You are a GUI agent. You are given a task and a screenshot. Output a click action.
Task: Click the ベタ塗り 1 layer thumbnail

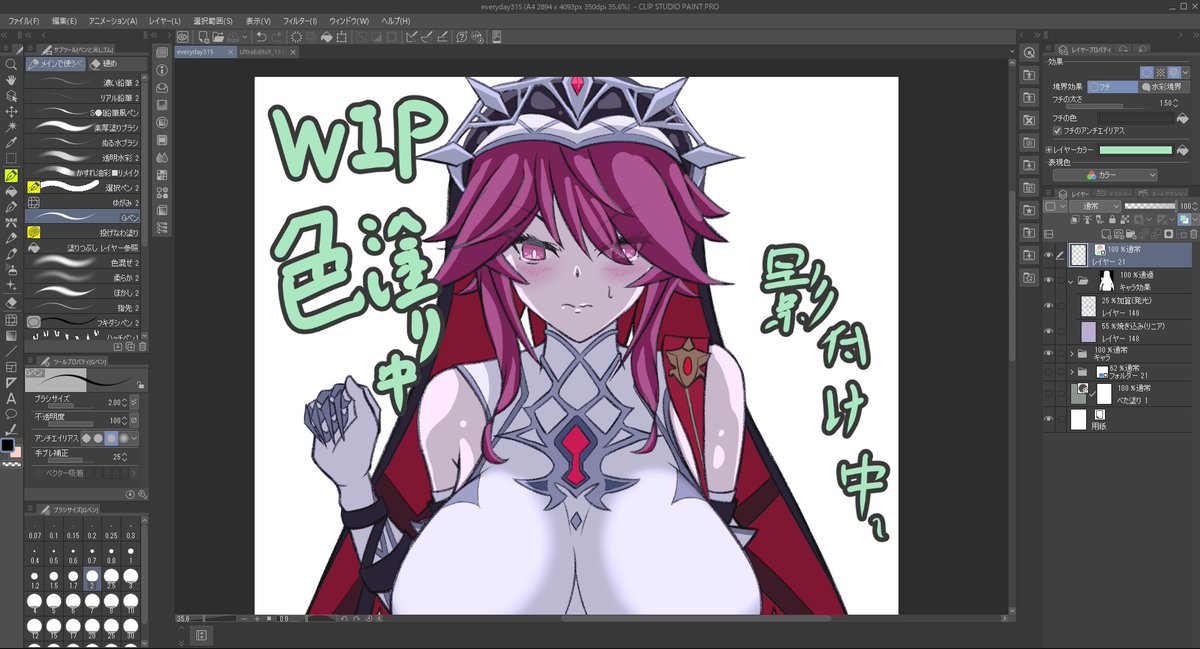click(1081, 392)
